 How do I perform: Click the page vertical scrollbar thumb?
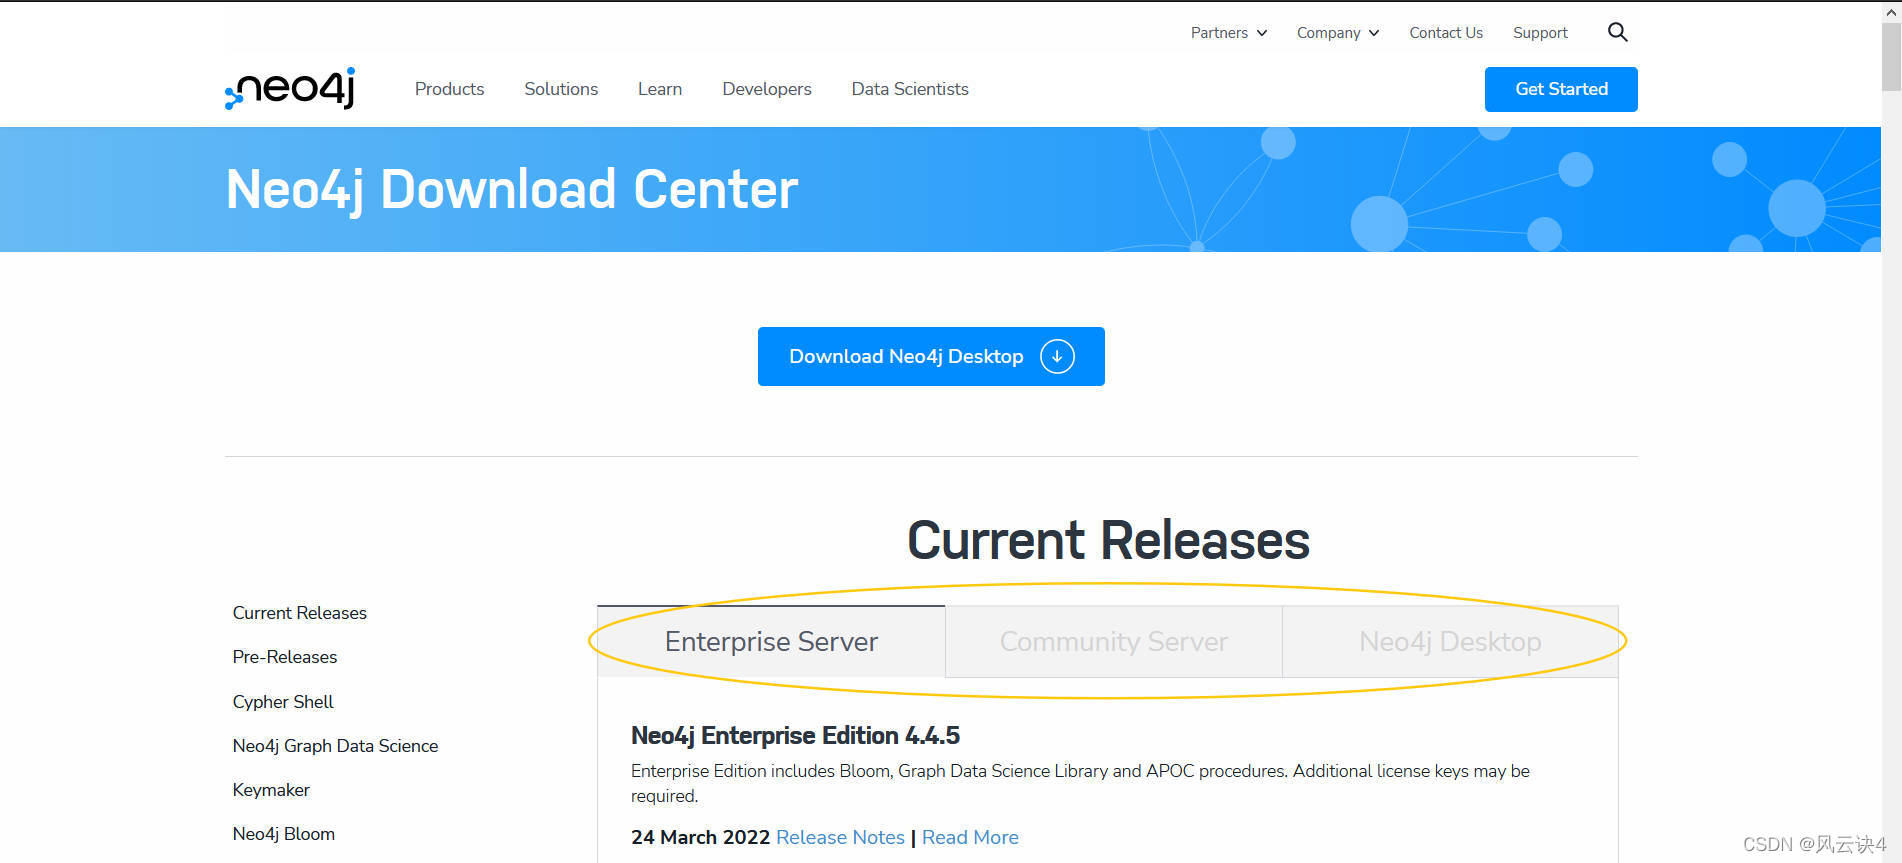click(x=1891, y=57)
